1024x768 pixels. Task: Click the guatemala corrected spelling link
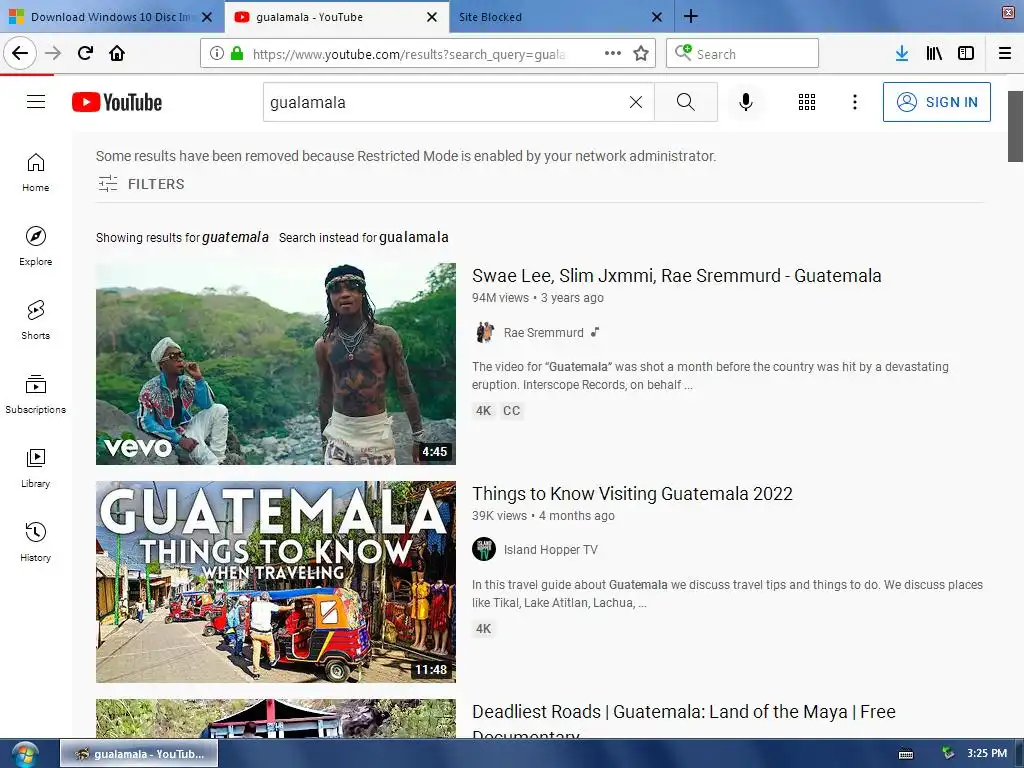(x=235, y=237)
